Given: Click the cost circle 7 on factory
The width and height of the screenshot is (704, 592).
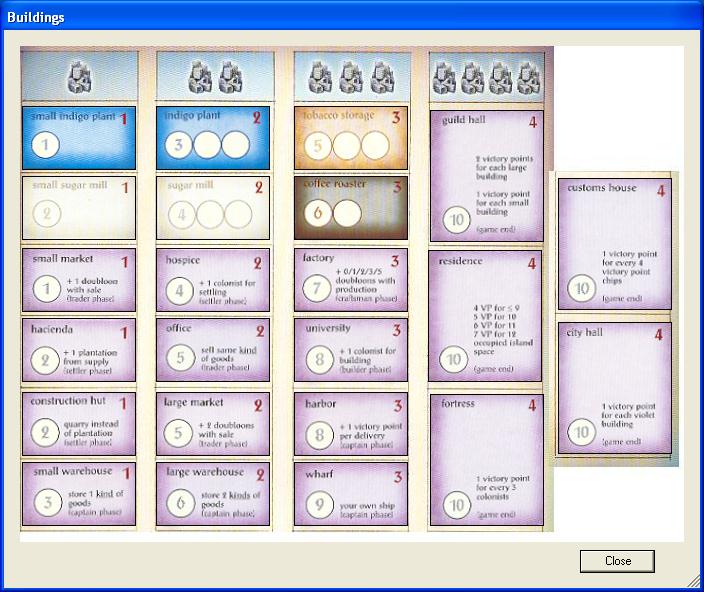Looking at the screenshot, I should pos(317,288).
